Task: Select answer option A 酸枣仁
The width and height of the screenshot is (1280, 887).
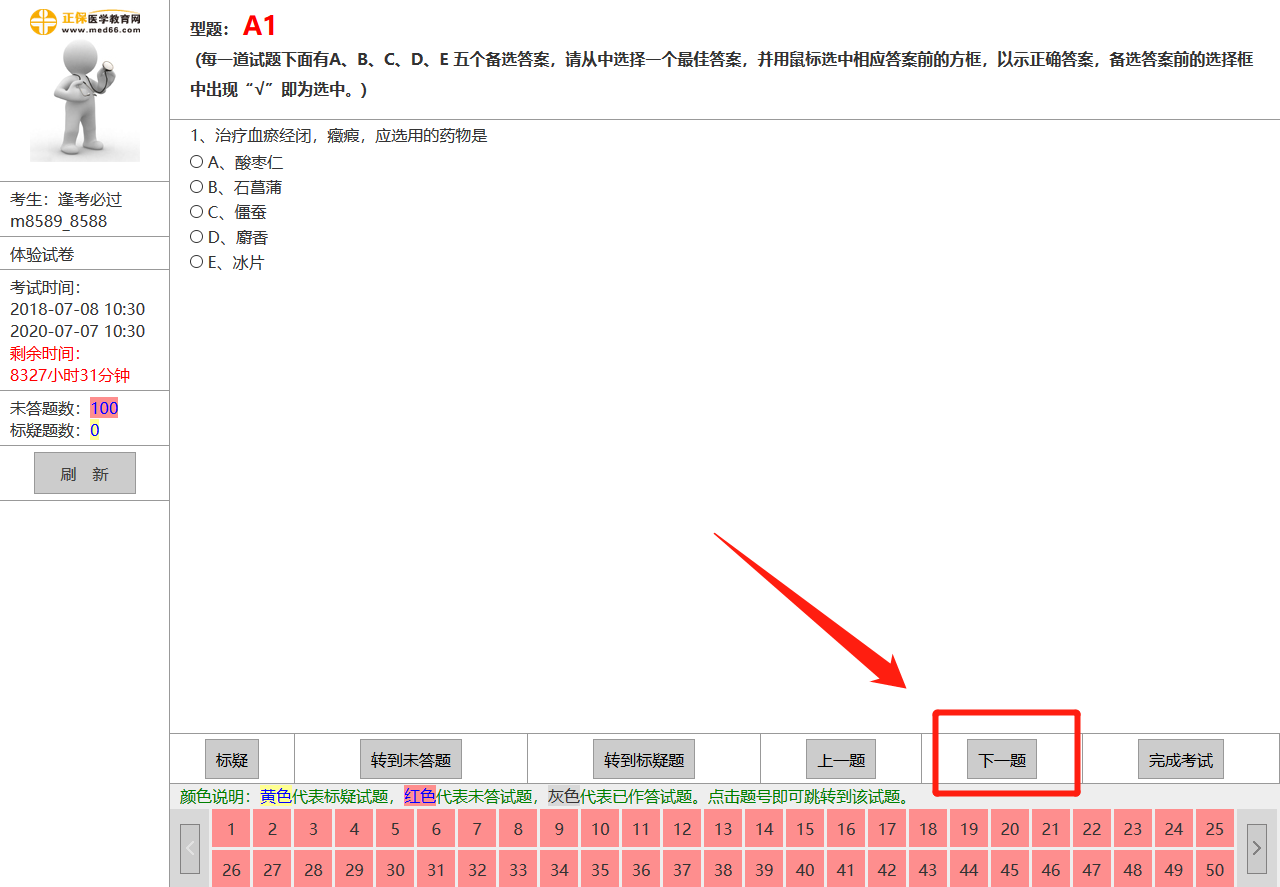Action: coord(197,162)
